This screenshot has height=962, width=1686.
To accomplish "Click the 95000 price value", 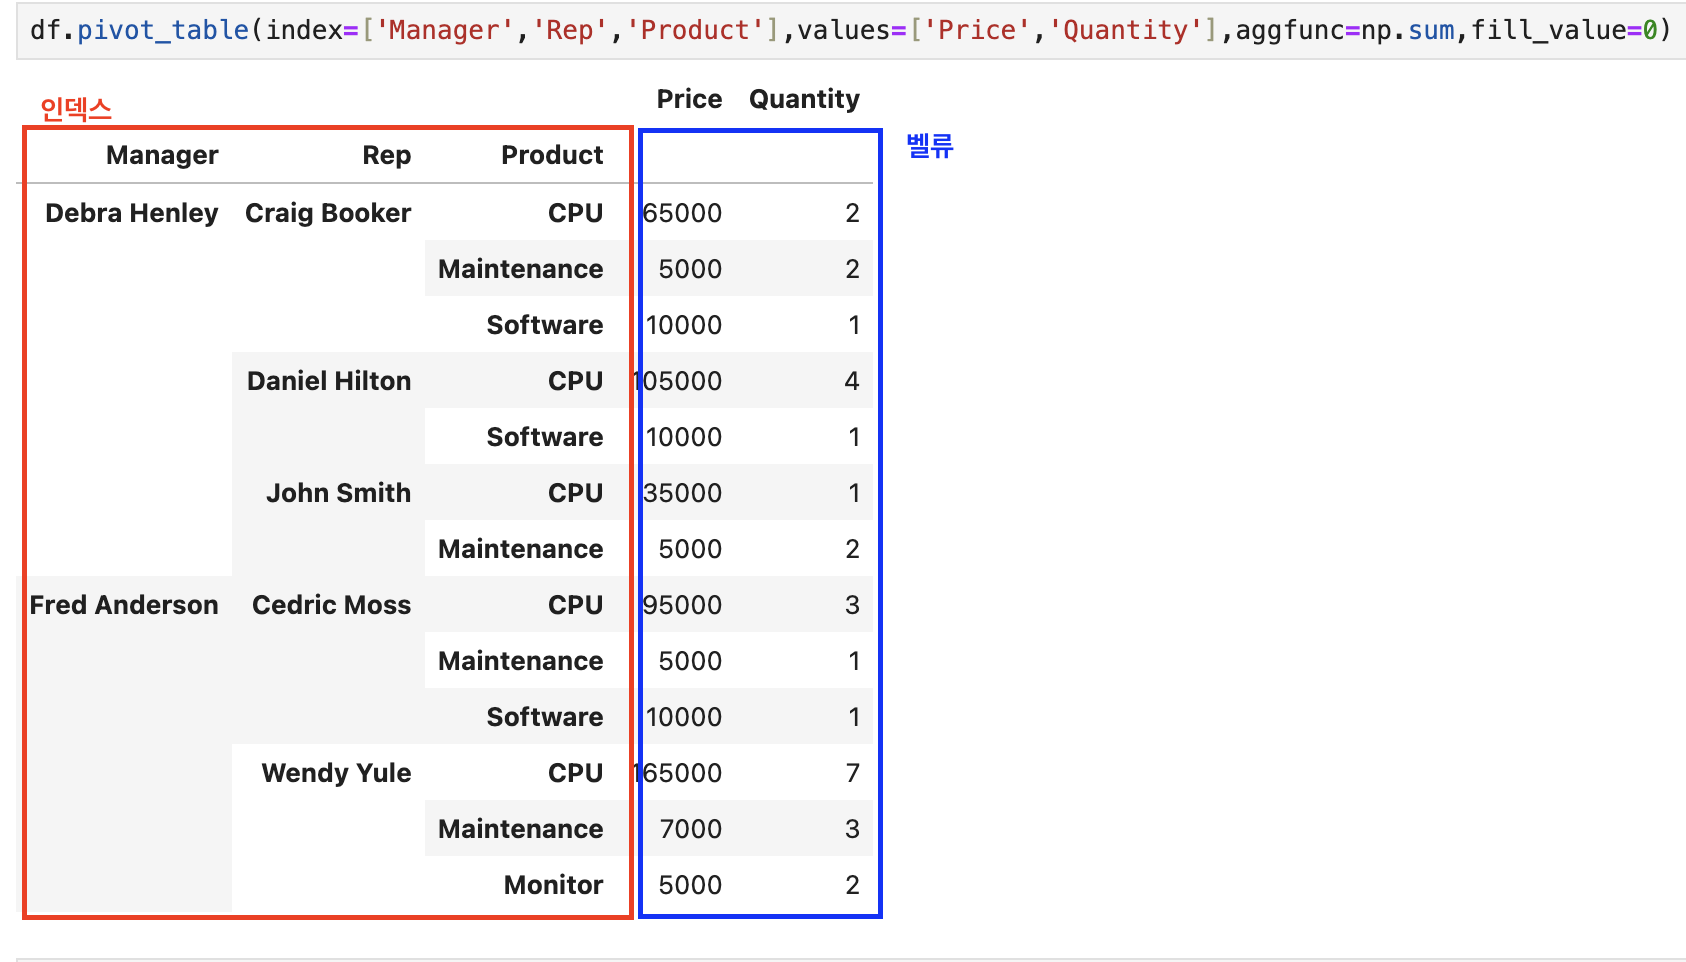I will 682,605.
